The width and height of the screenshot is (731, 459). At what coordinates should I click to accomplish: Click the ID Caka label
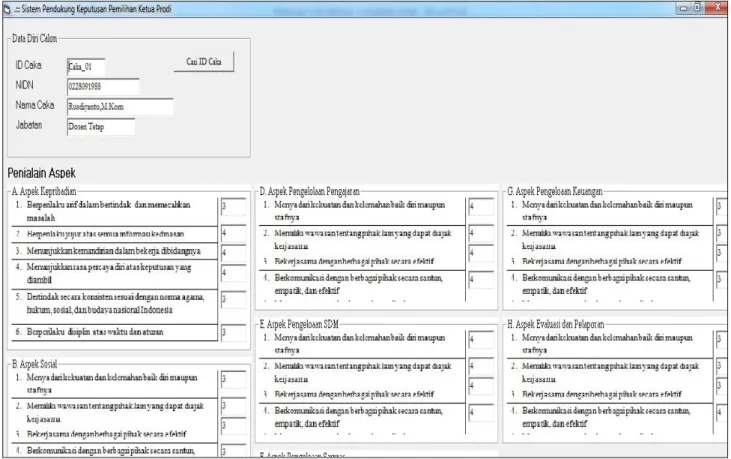(x=29, y=65)
